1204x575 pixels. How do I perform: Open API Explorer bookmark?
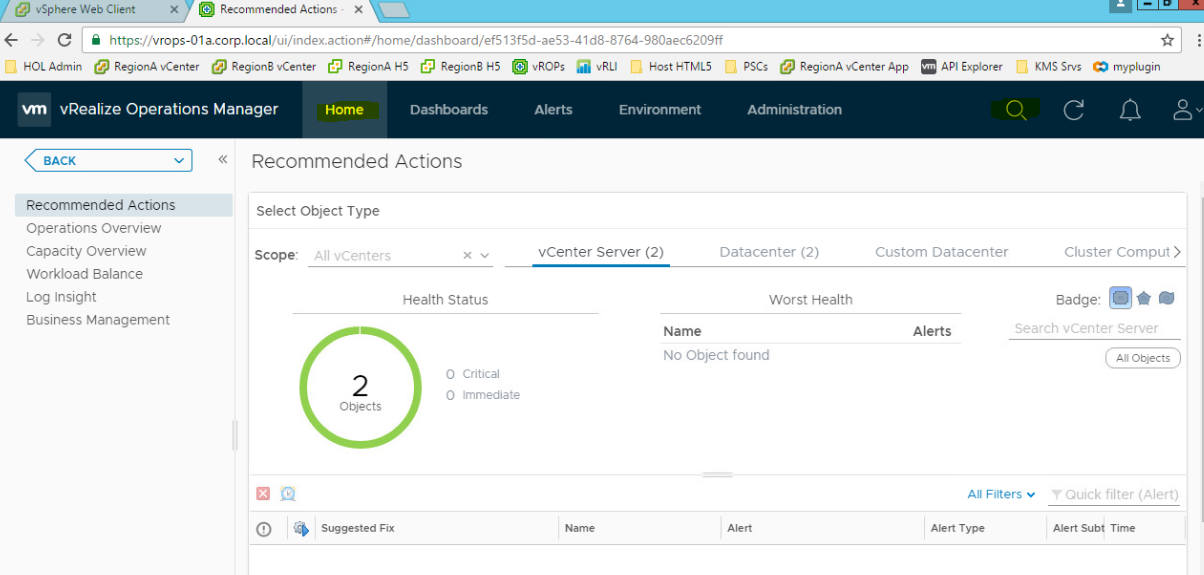pos(962,67)
